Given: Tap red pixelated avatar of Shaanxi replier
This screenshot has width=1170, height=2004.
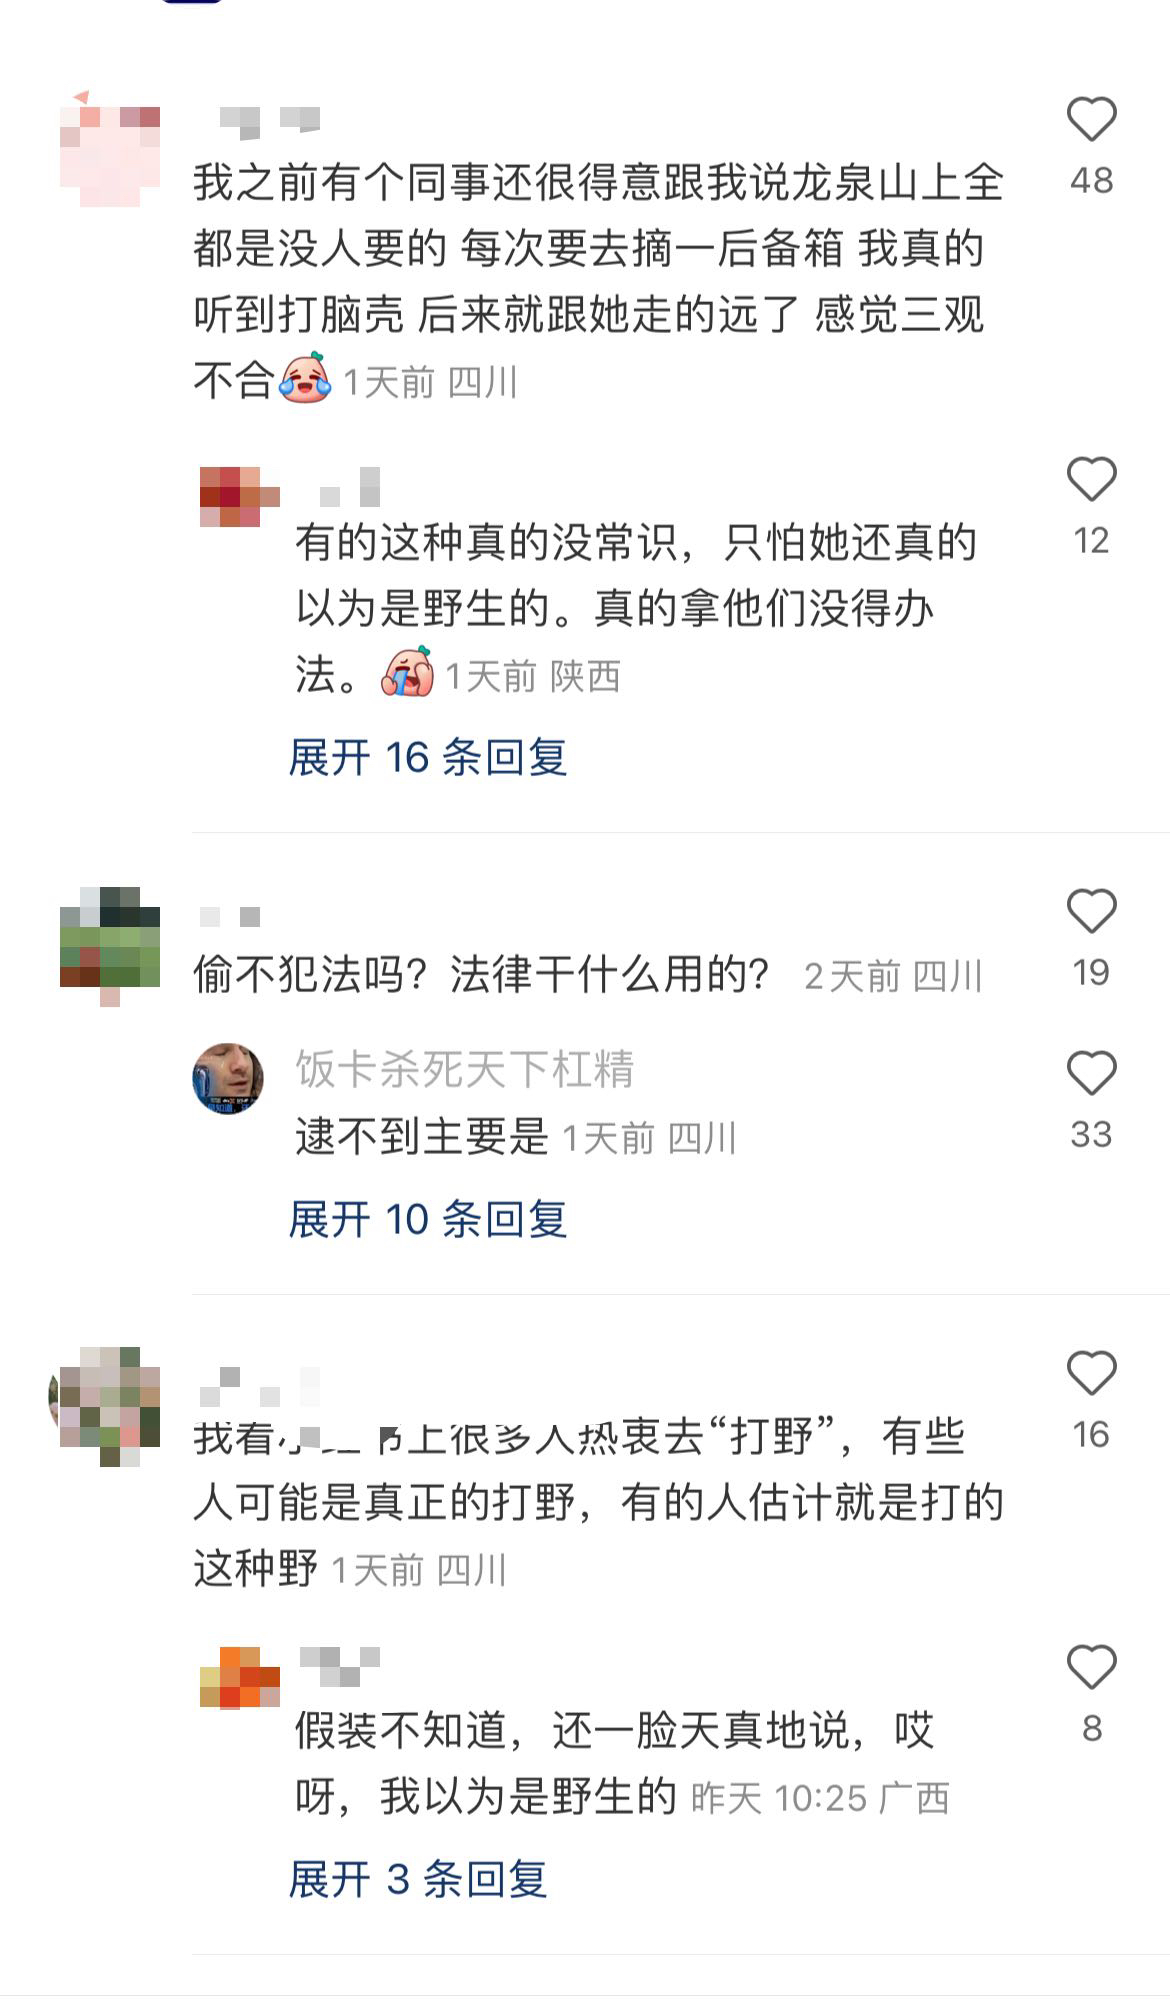Looking at the screenshot, I should point(240,496).
